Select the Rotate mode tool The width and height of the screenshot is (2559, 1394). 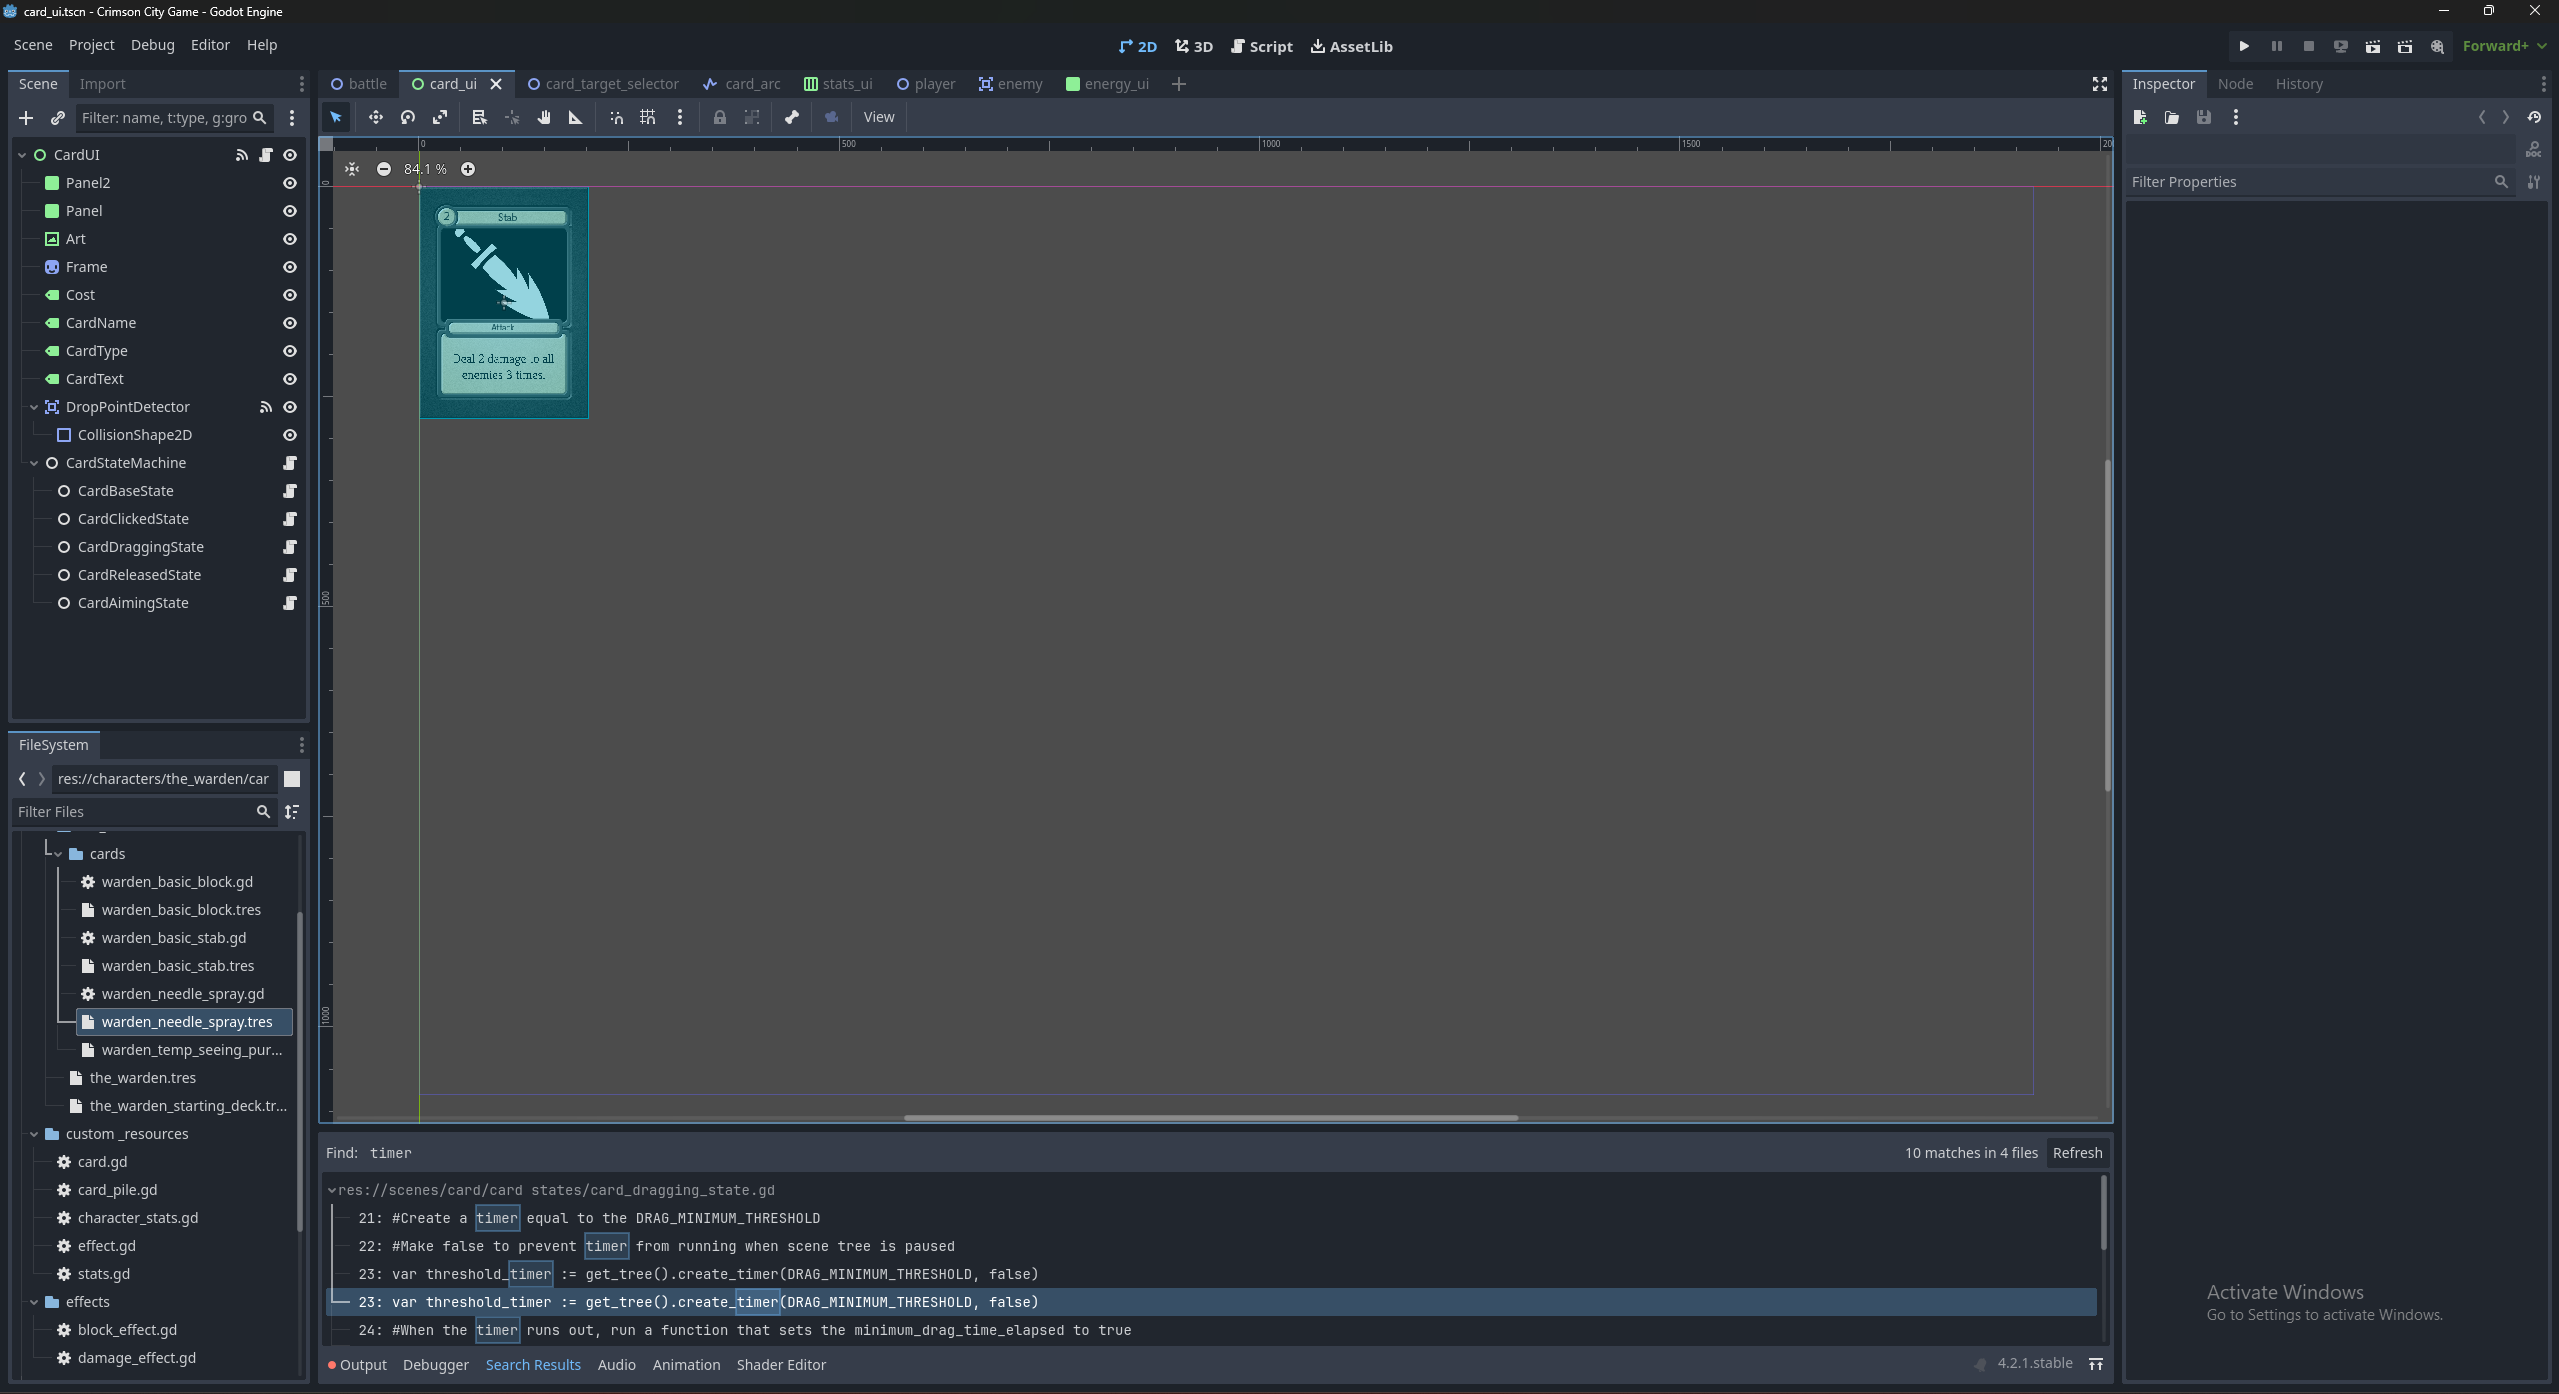[x=407, y=117]
